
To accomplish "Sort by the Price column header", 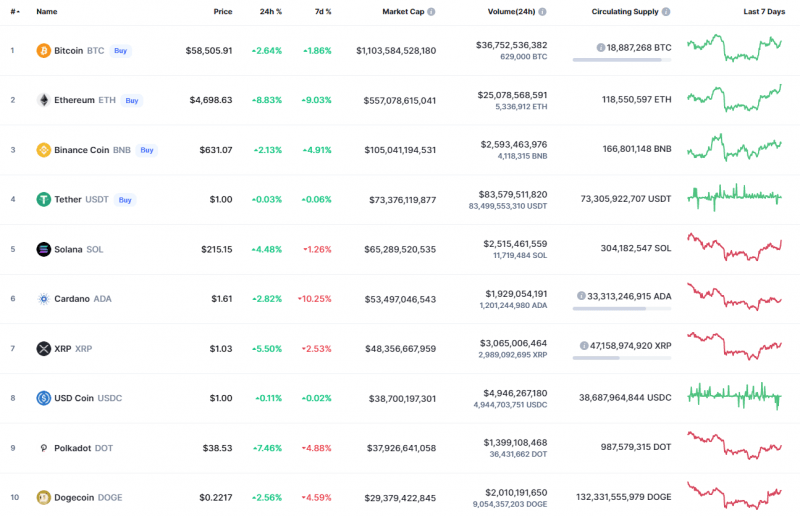I will (x=222, y=12).
